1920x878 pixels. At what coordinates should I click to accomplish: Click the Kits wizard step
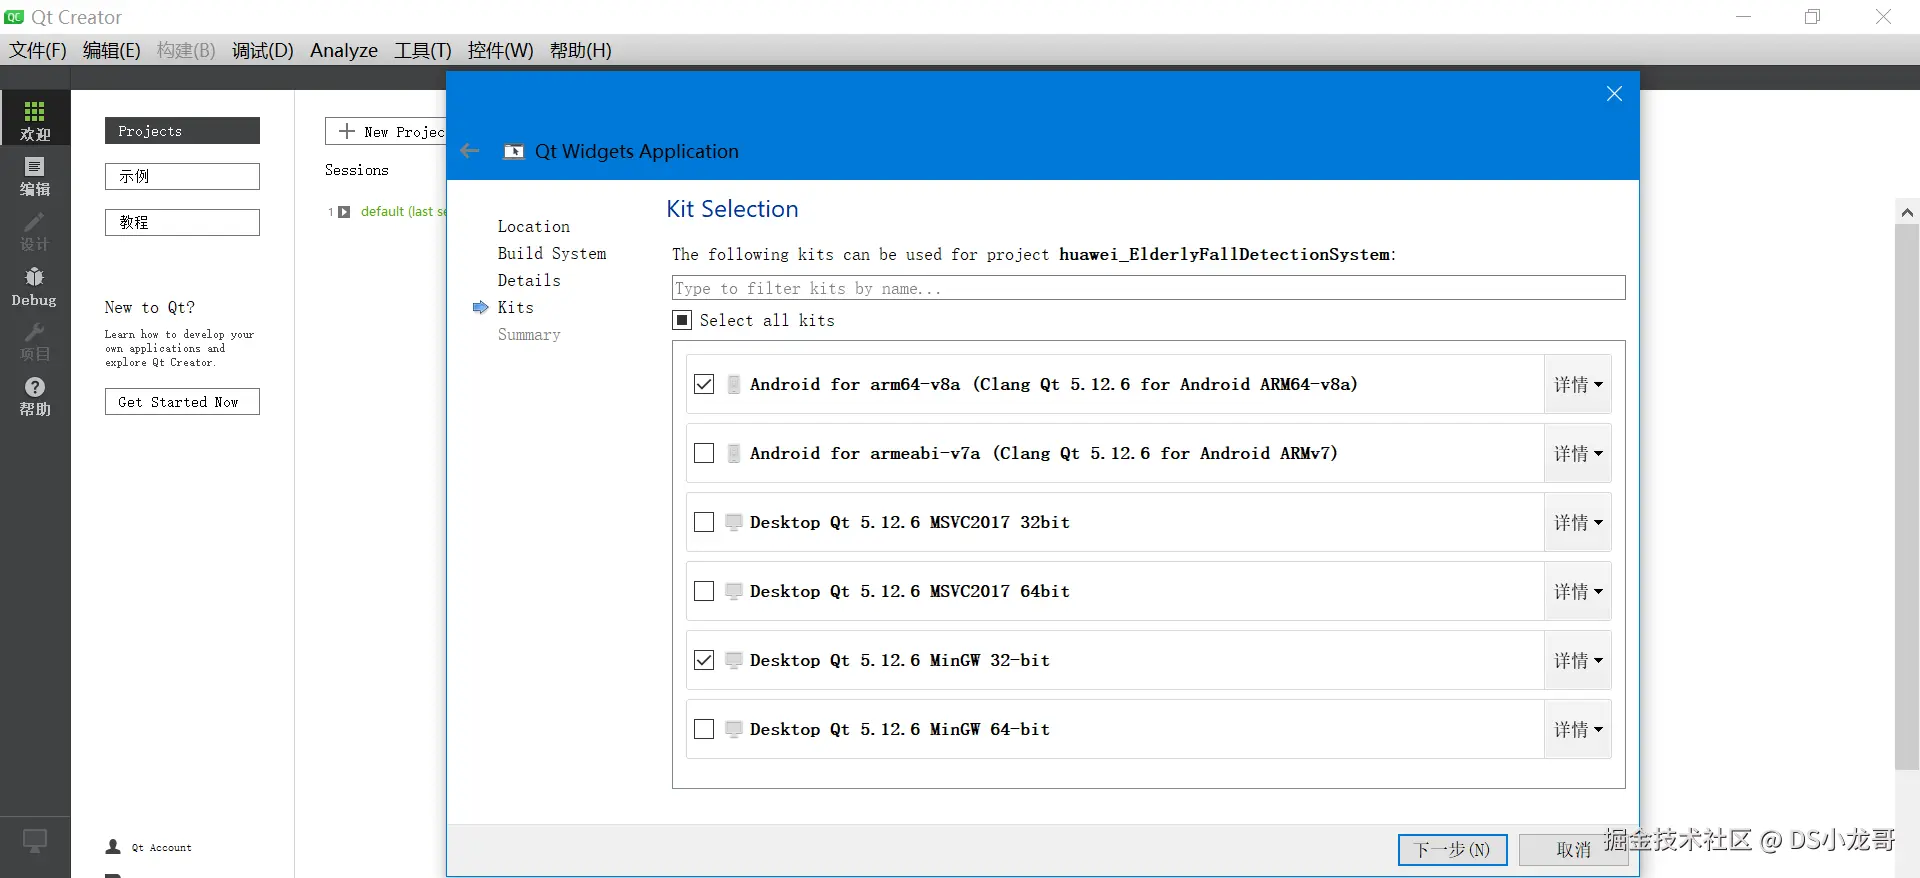coord(516,307)
